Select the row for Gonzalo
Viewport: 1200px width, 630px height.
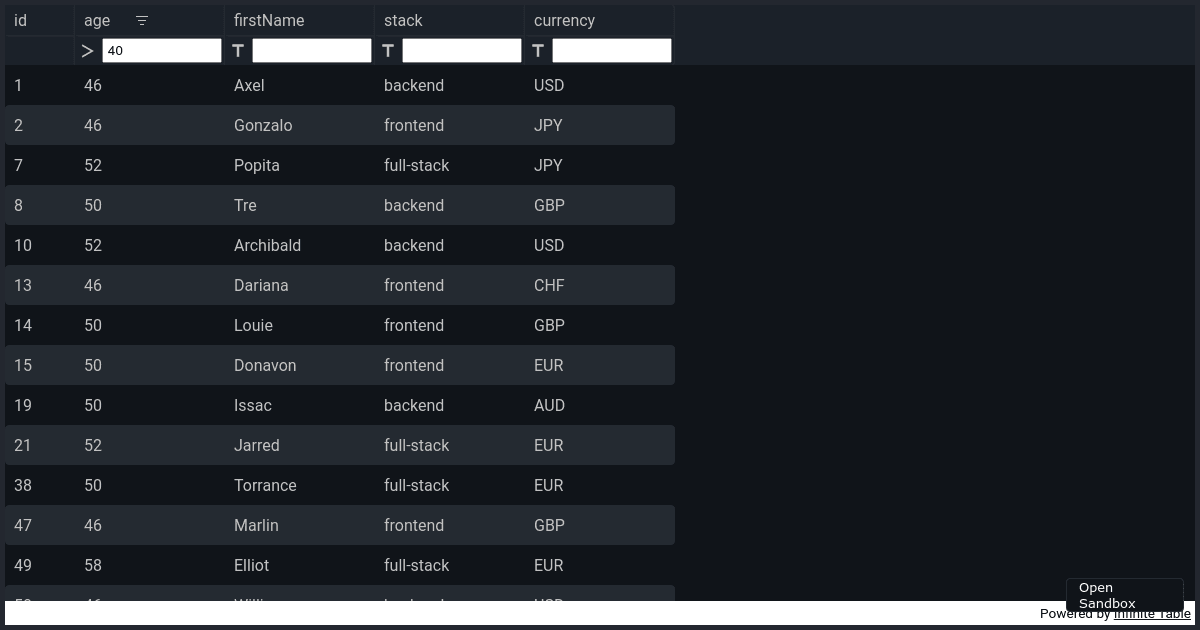340,125
